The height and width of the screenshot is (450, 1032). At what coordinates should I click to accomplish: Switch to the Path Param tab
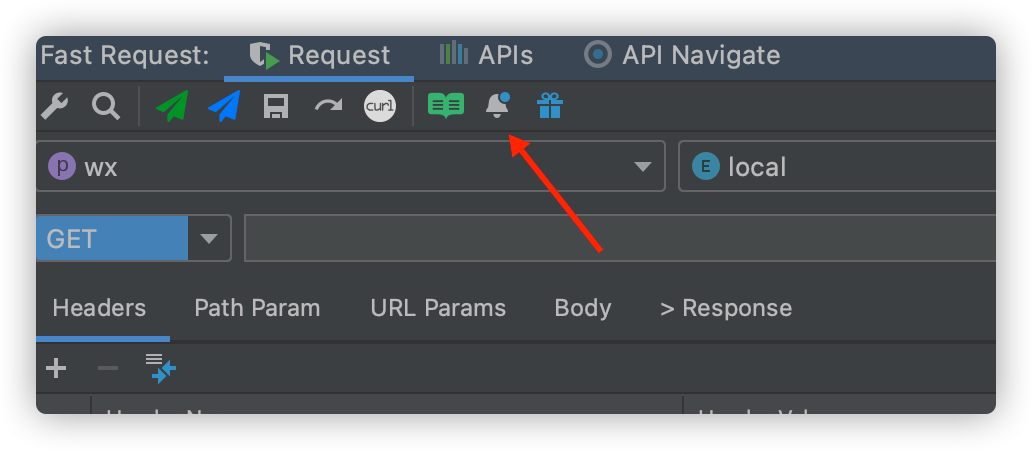coord(257,308)
